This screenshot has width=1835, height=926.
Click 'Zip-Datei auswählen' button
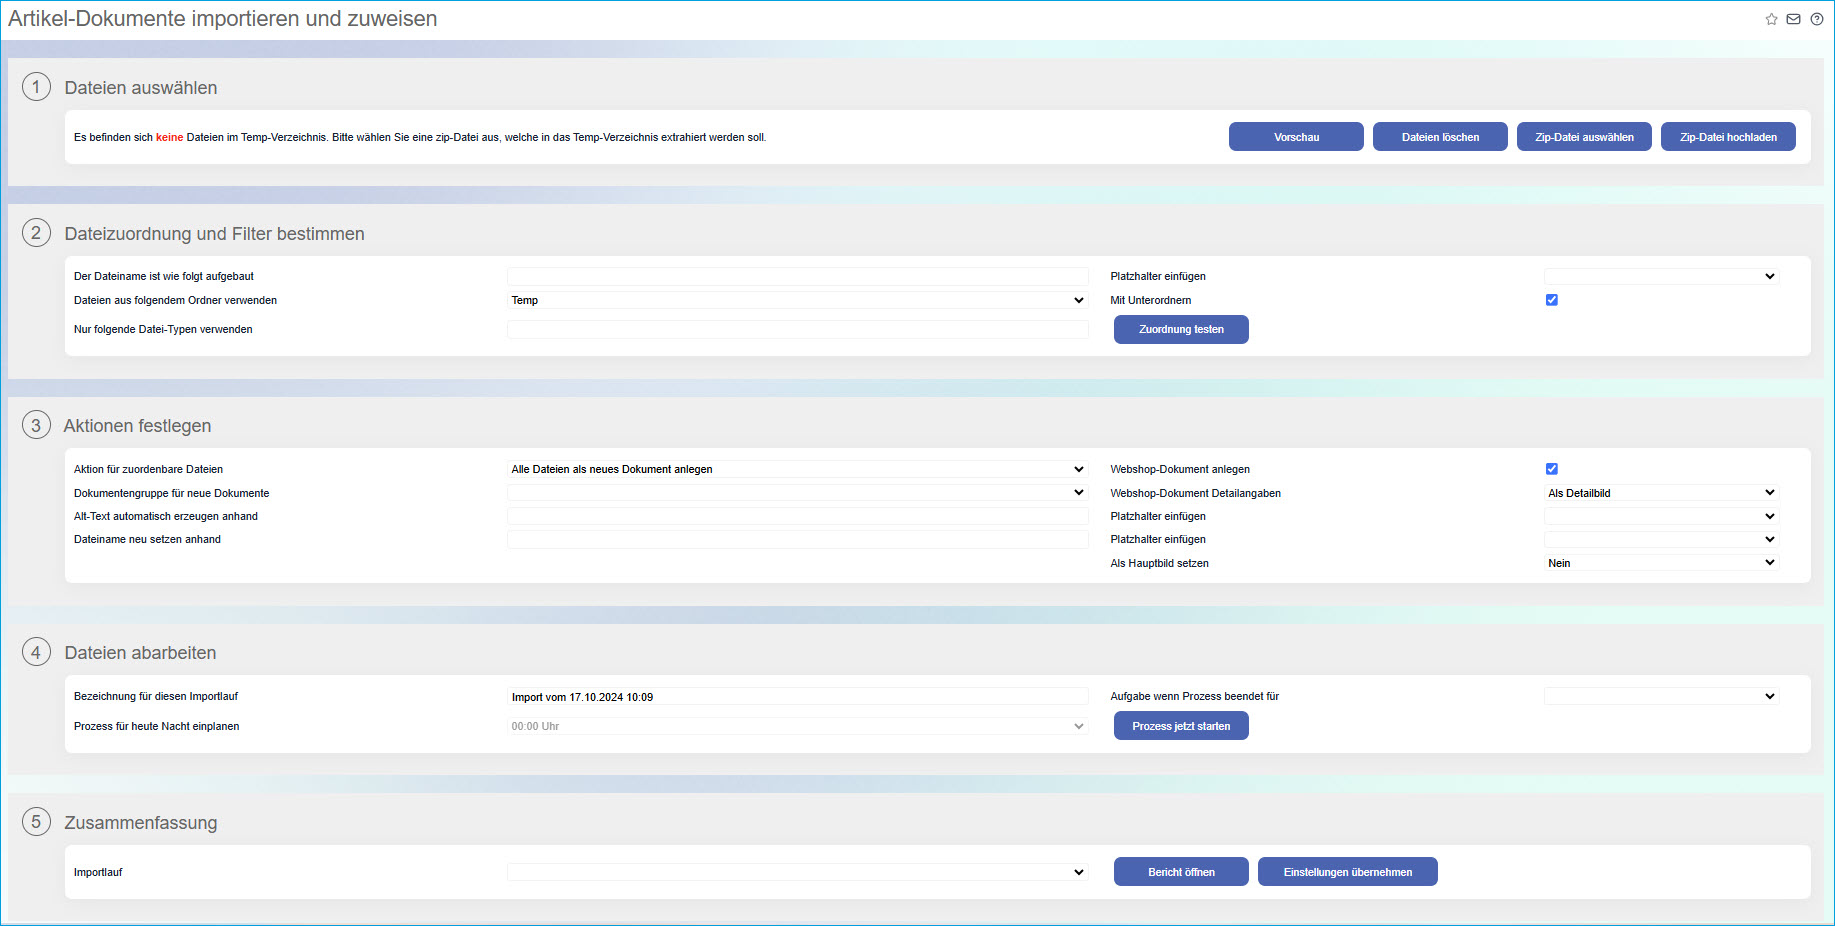pyautogui.click(x=1584, y=137)
